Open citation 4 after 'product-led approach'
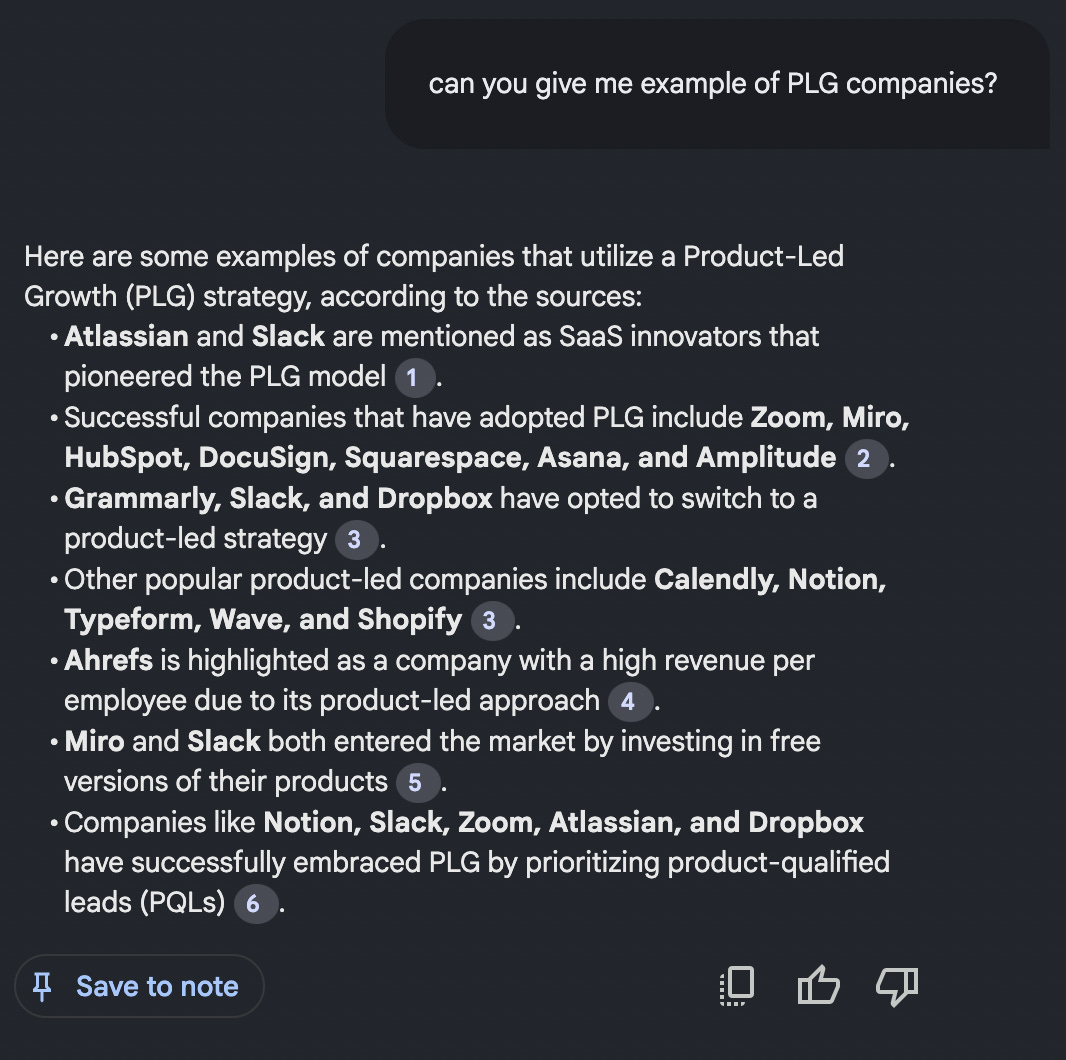The image size is (1066, 1060). pyautogui.click(x=627, y=702)
